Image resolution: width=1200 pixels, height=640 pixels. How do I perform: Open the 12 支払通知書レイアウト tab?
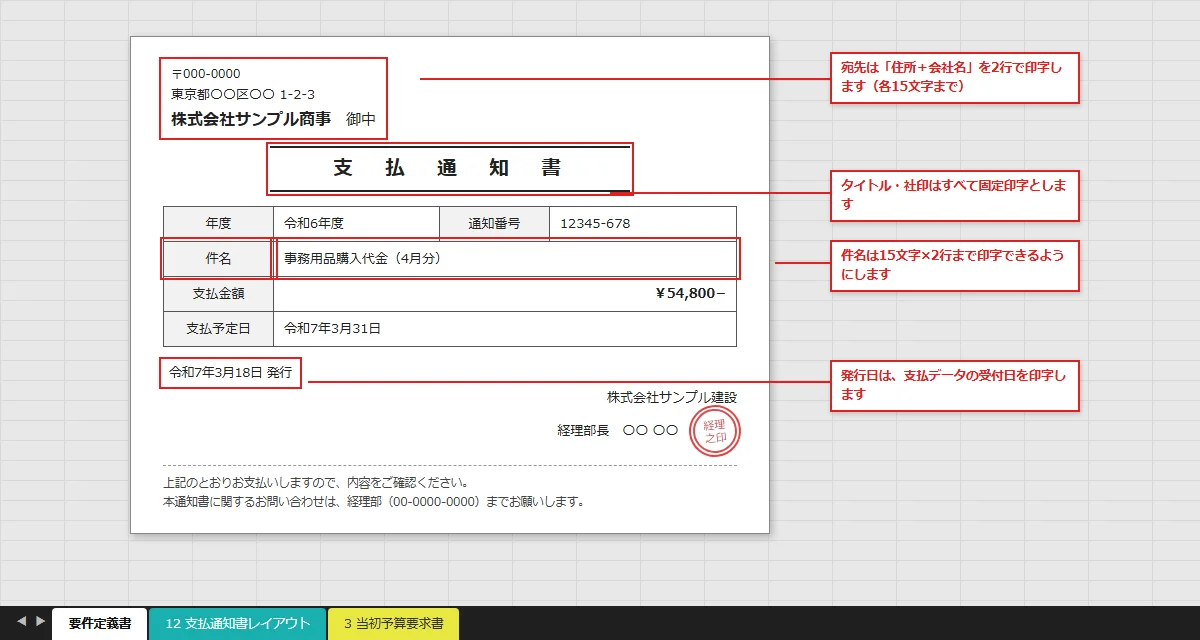pyautogui.click(x=237, y=624)
